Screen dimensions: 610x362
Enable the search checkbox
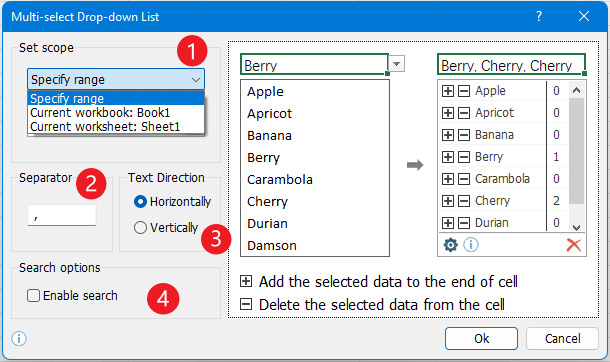tap(33, 296)
